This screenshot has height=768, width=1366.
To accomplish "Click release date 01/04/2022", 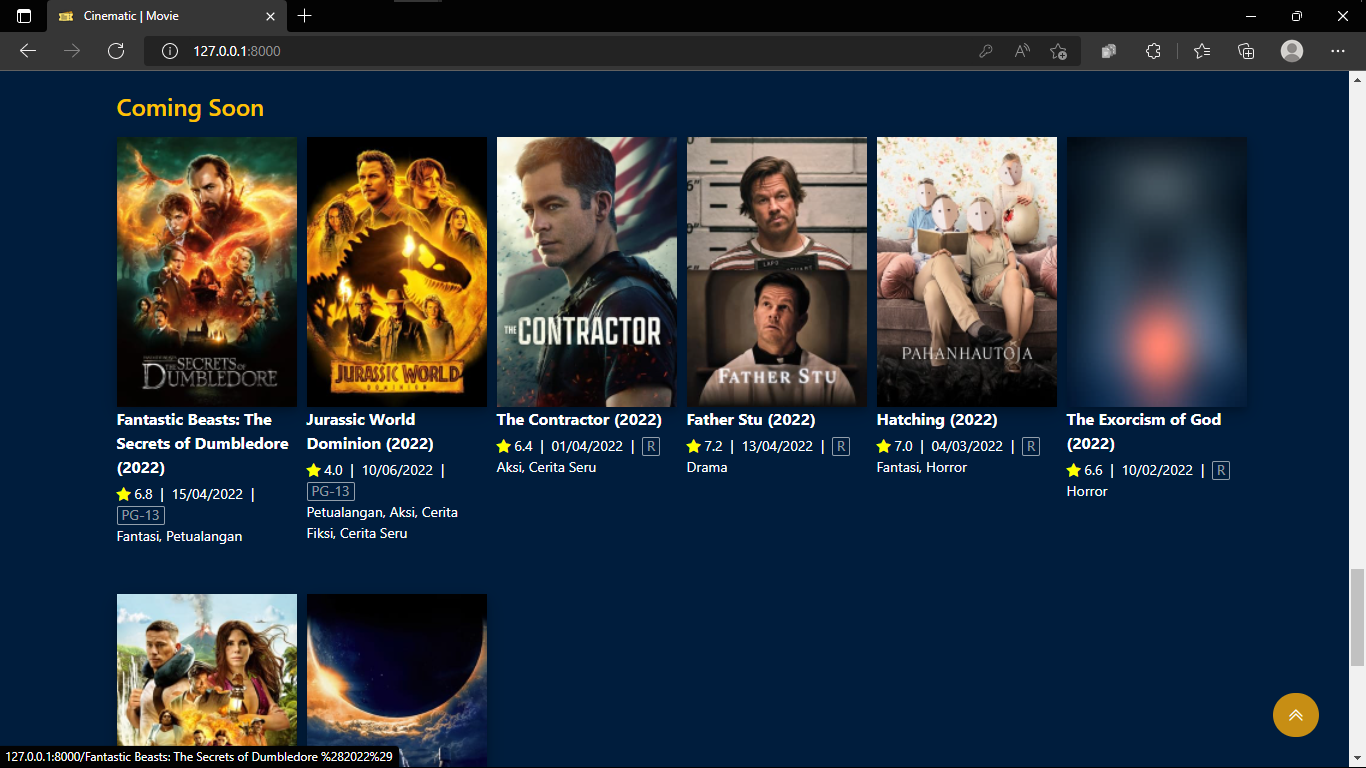I will tap(587, 446).
